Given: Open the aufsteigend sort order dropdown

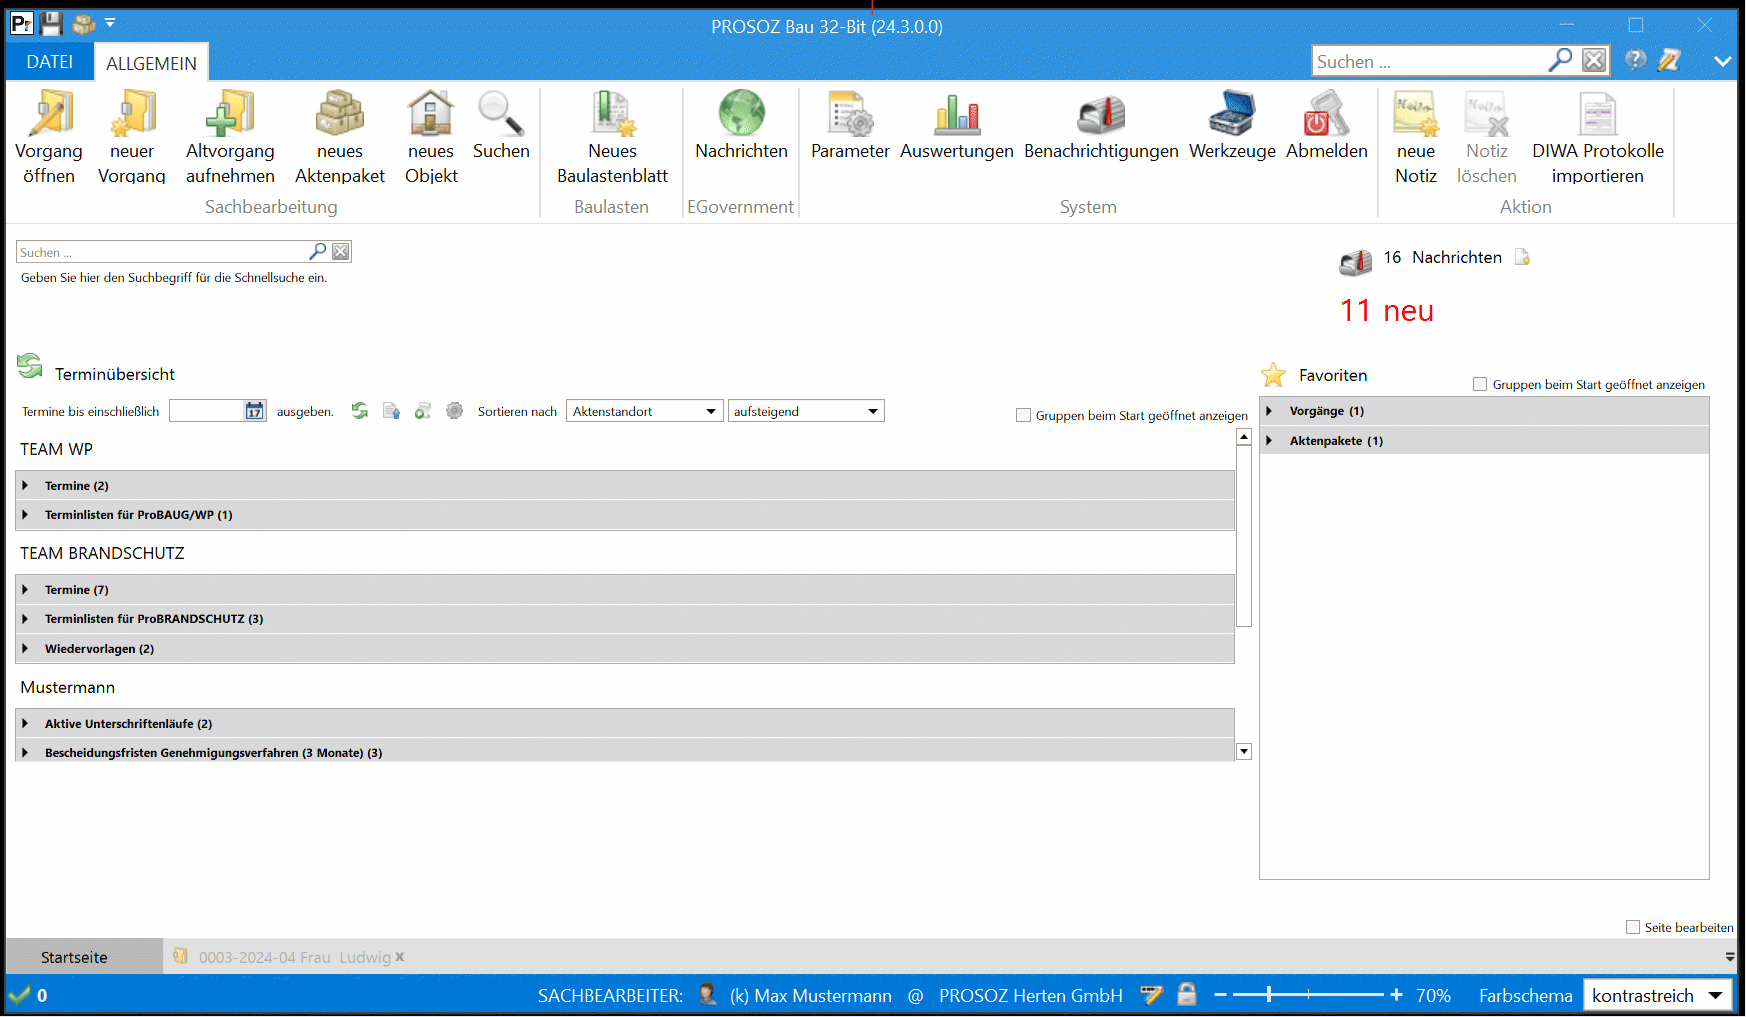Looking at the screenshot, I should click(806, 411).
